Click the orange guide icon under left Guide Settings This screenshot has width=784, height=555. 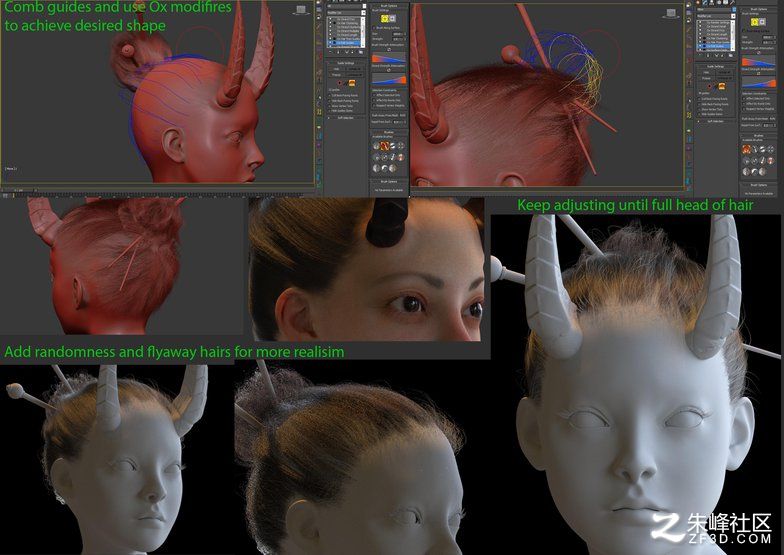point(352,83)
